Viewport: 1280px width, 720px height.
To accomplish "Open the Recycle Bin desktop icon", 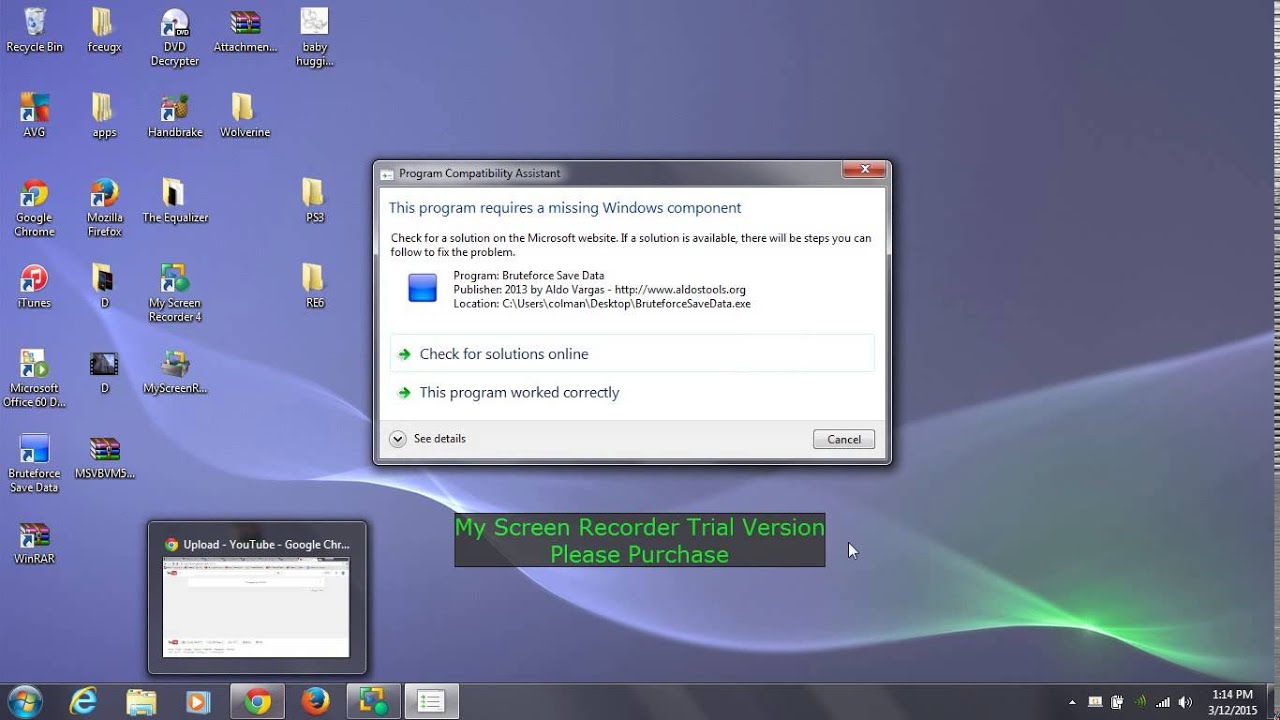I will 34,30.
